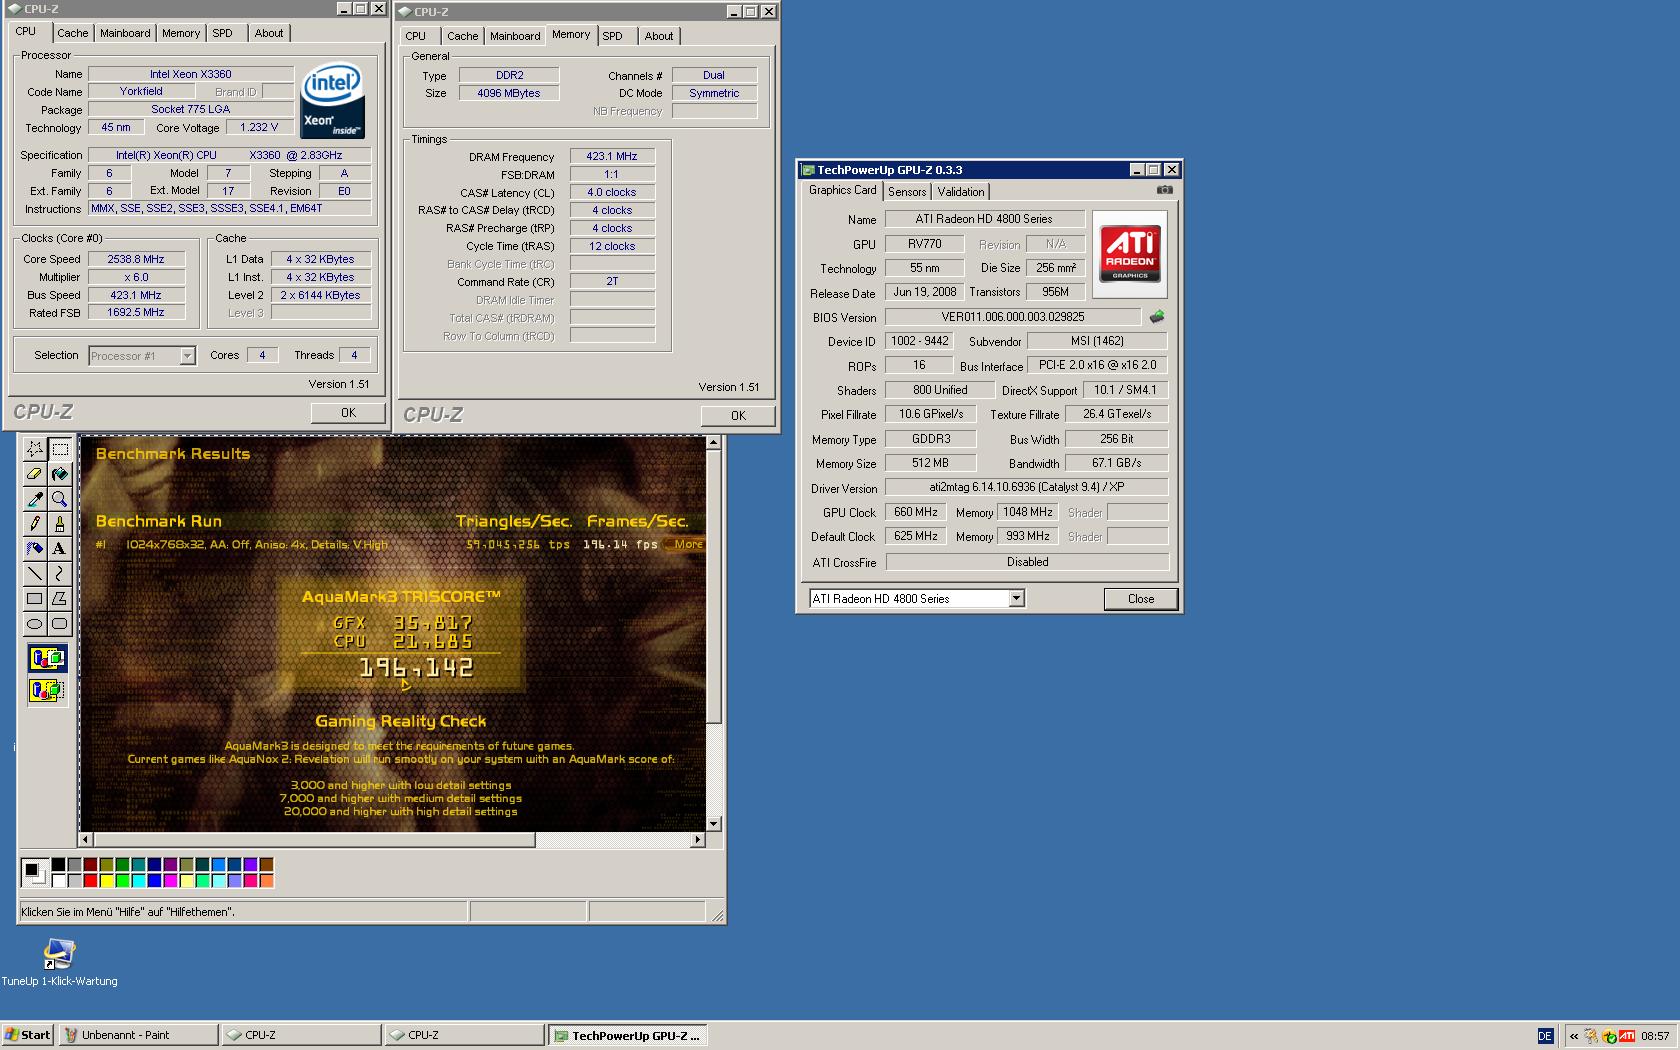This screenshot has width=1680, height=1050.
Task: Pick the Eraser tool in Paint
Action: point(35,474)
